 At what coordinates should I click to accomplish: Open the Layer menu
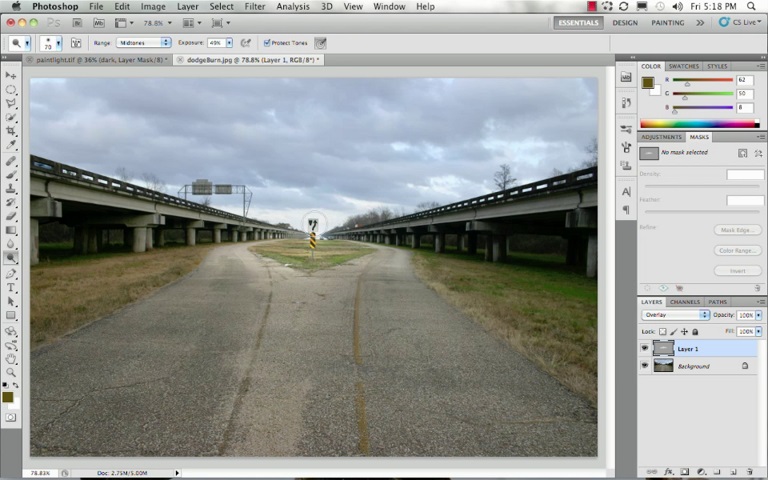pyautogui.click(x=188, y=6)
